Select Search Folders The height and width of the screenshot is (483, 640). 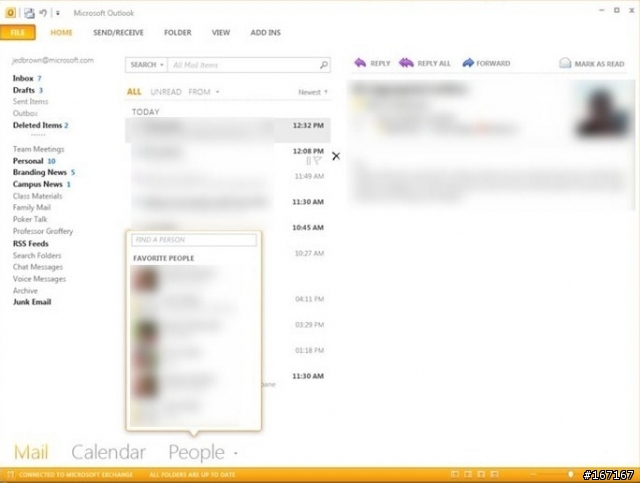coord(37,255)
